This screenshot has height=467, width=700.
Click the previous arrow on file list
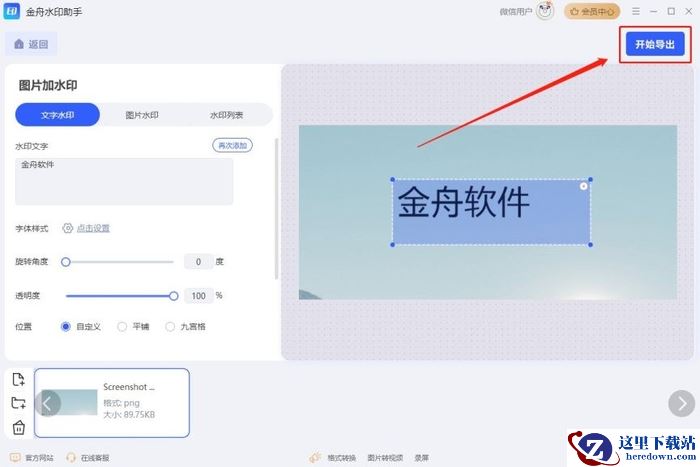pyautogui.click(x=47, y=403)
